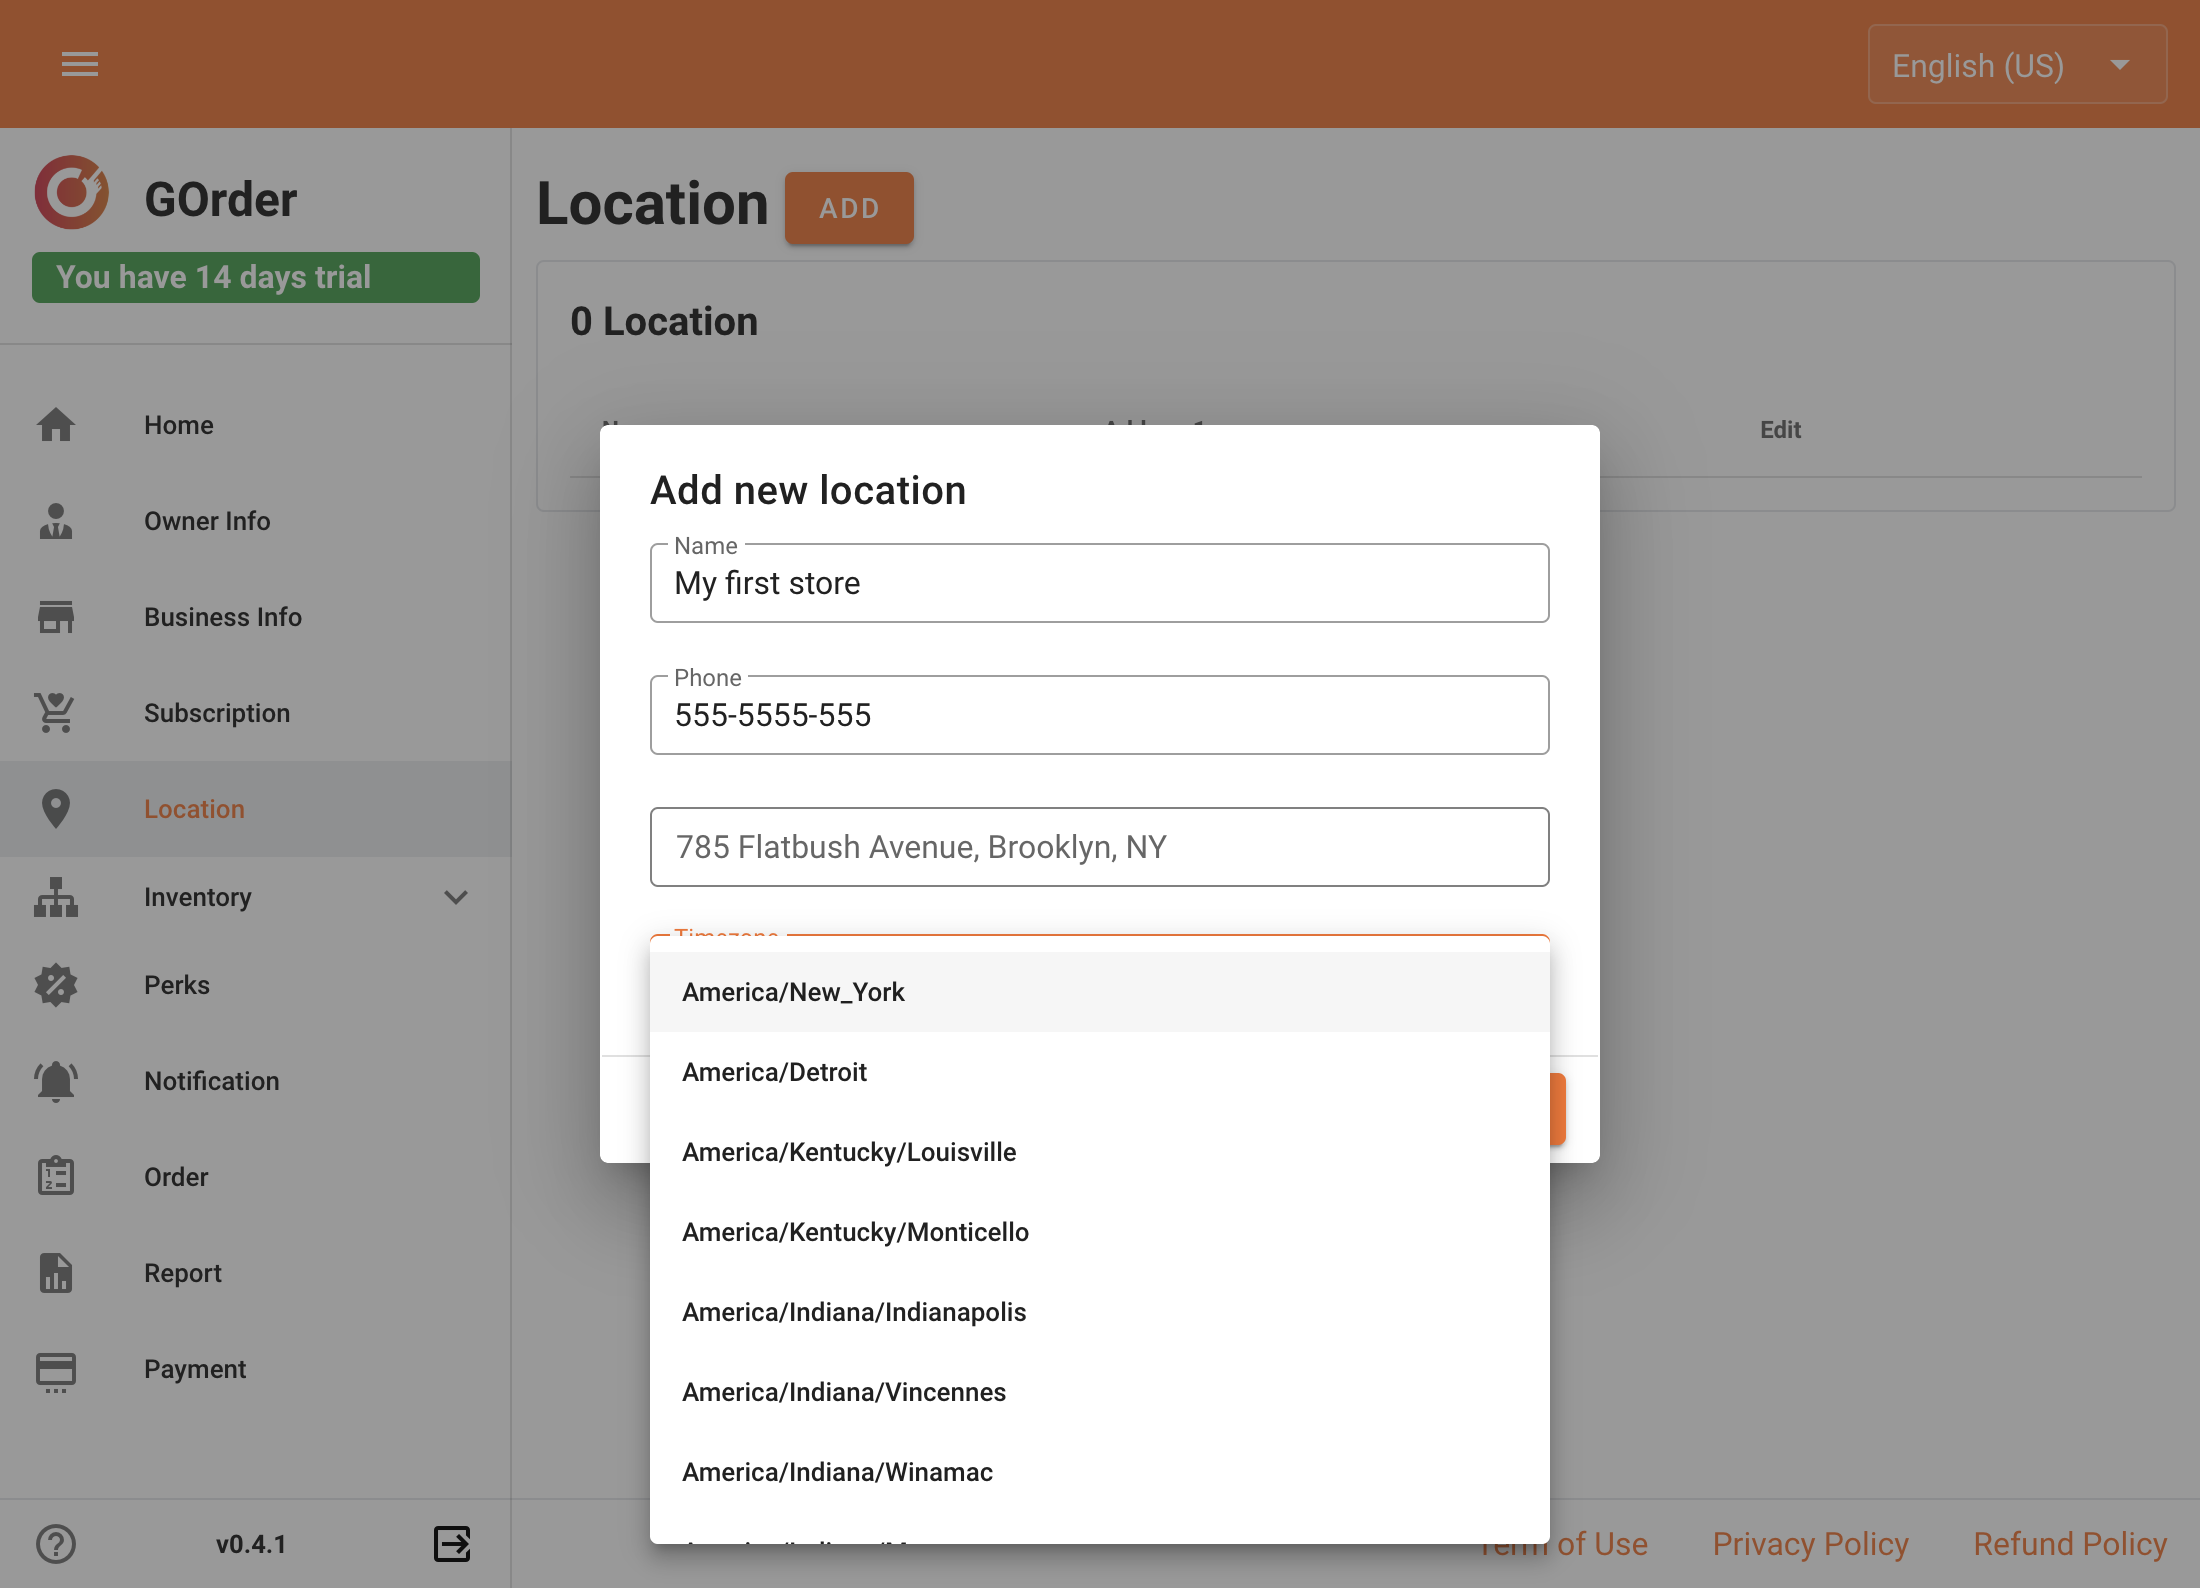
Task: Click the Report chart file icon
Action: pos(56,1273)
